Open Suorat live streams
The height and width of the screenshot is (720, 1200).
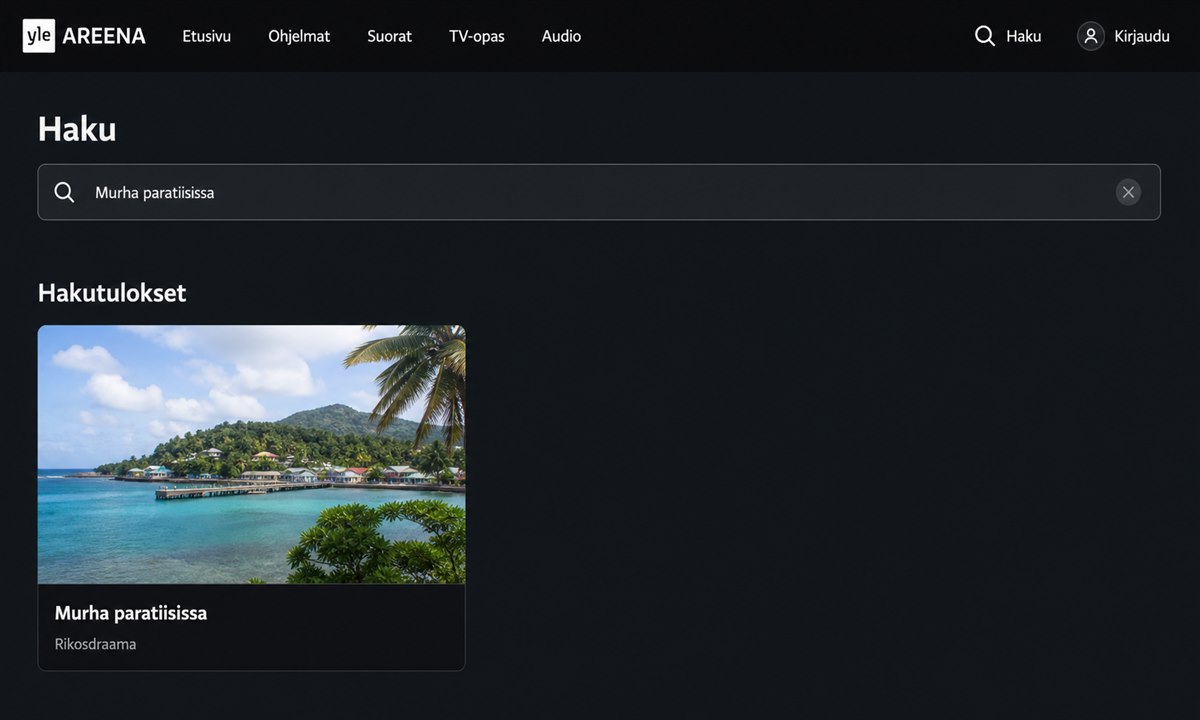(x=389, y=36)
